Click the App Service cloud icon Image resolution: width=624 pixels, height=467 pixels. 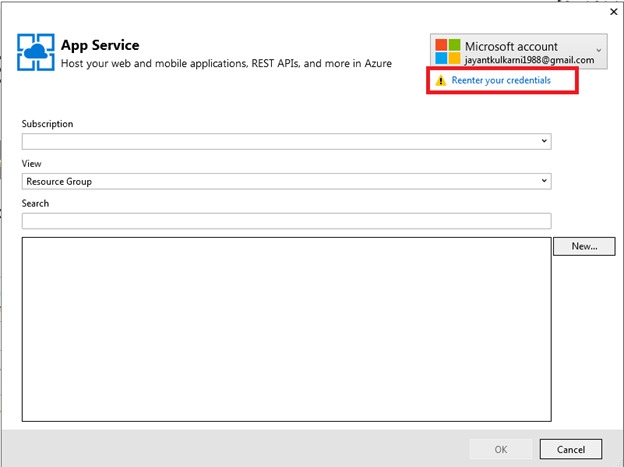36,52
